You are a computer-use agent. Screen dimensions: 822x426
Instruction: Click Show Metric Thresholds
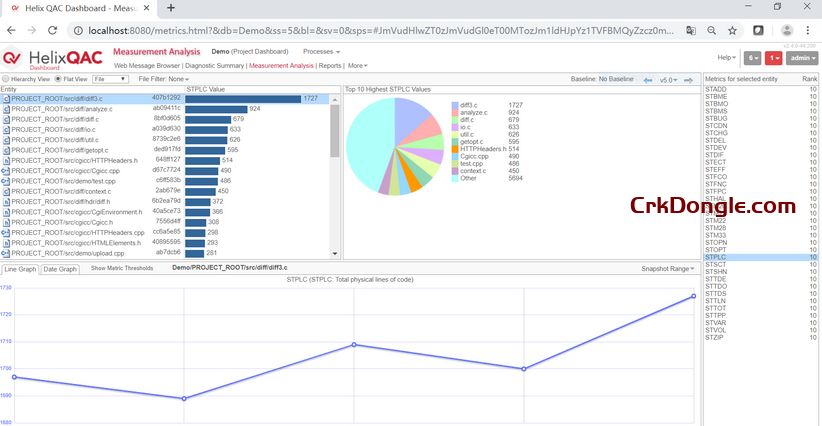tap(122, 269)
